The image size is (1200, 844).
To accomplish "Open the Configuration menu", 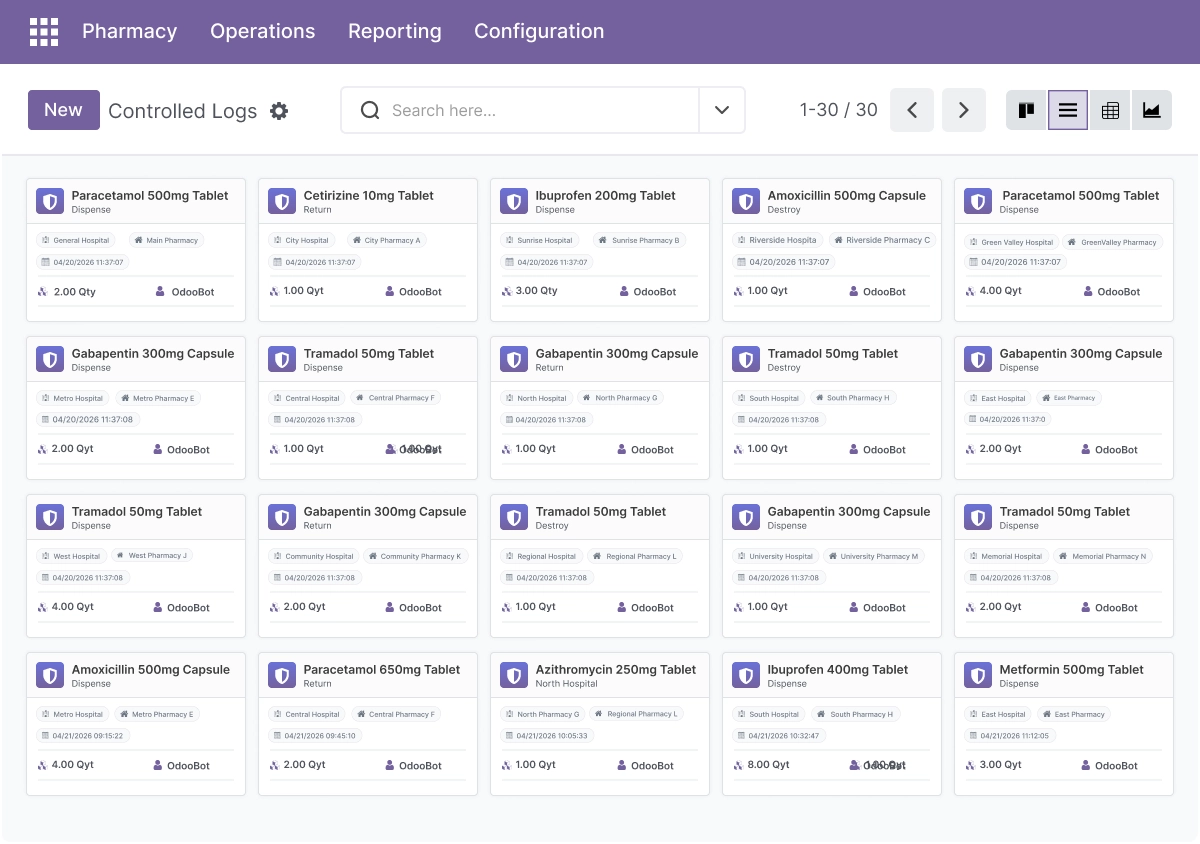I will (539, 31).
